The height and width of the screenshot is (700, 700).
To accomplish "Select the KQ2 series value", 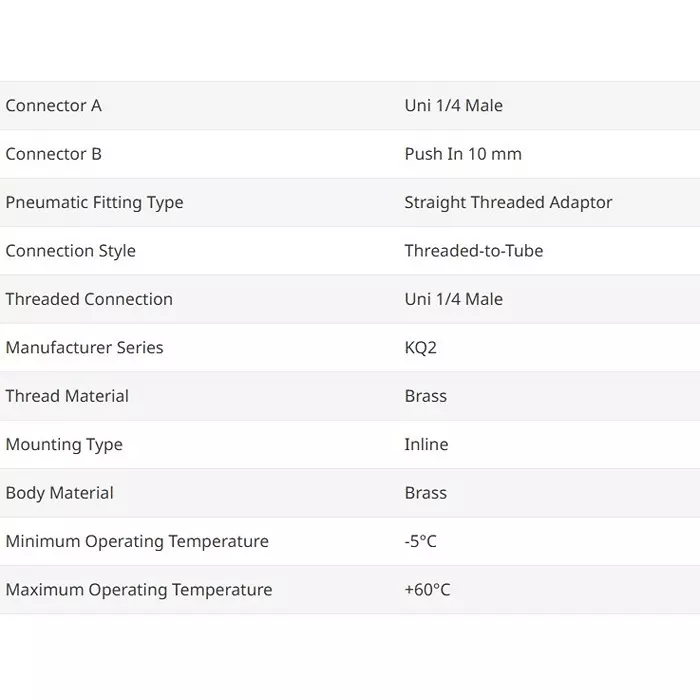I will [x=420, y=348].
